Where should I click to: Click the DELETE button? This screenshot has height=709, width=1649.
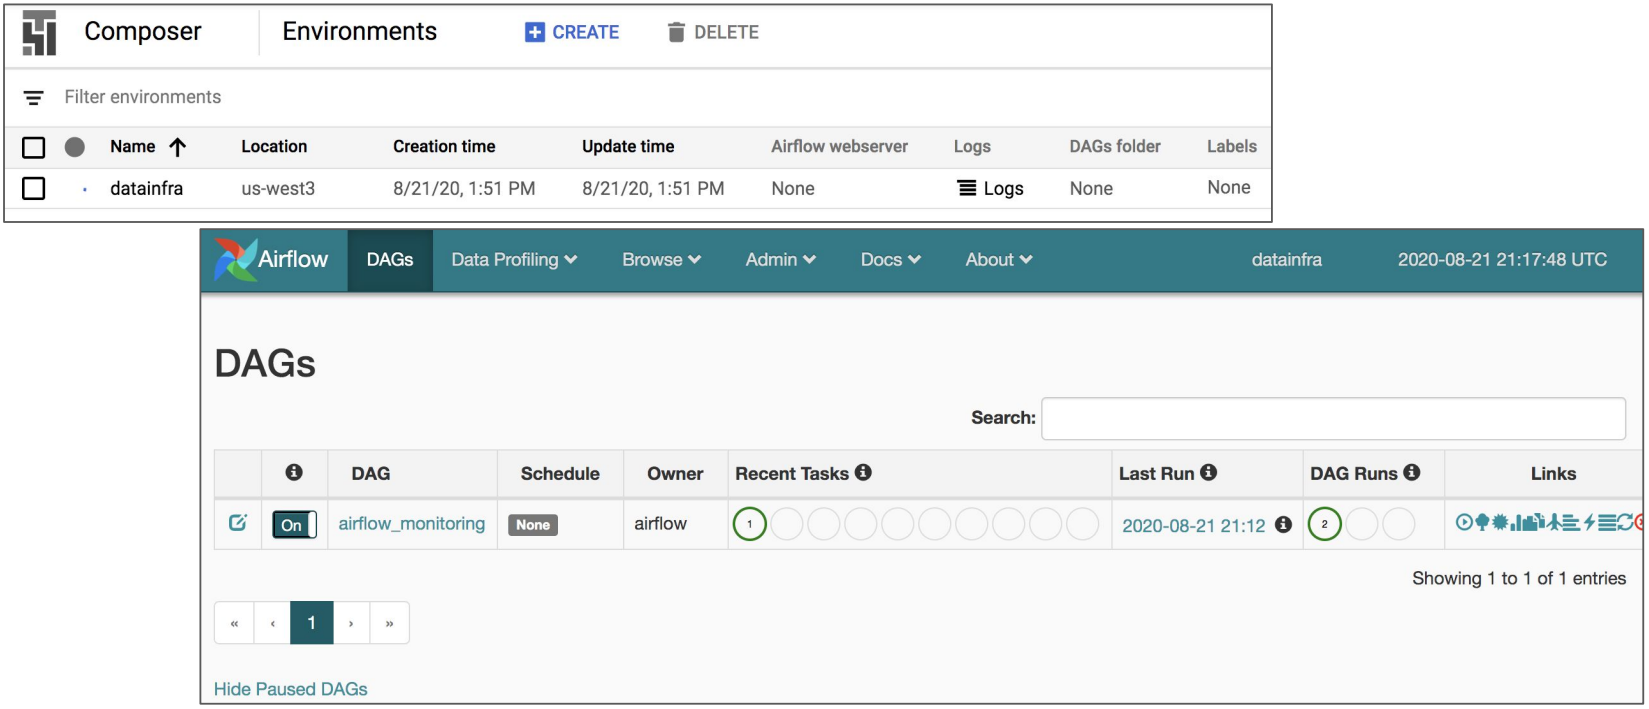click(x=713, y=33)
